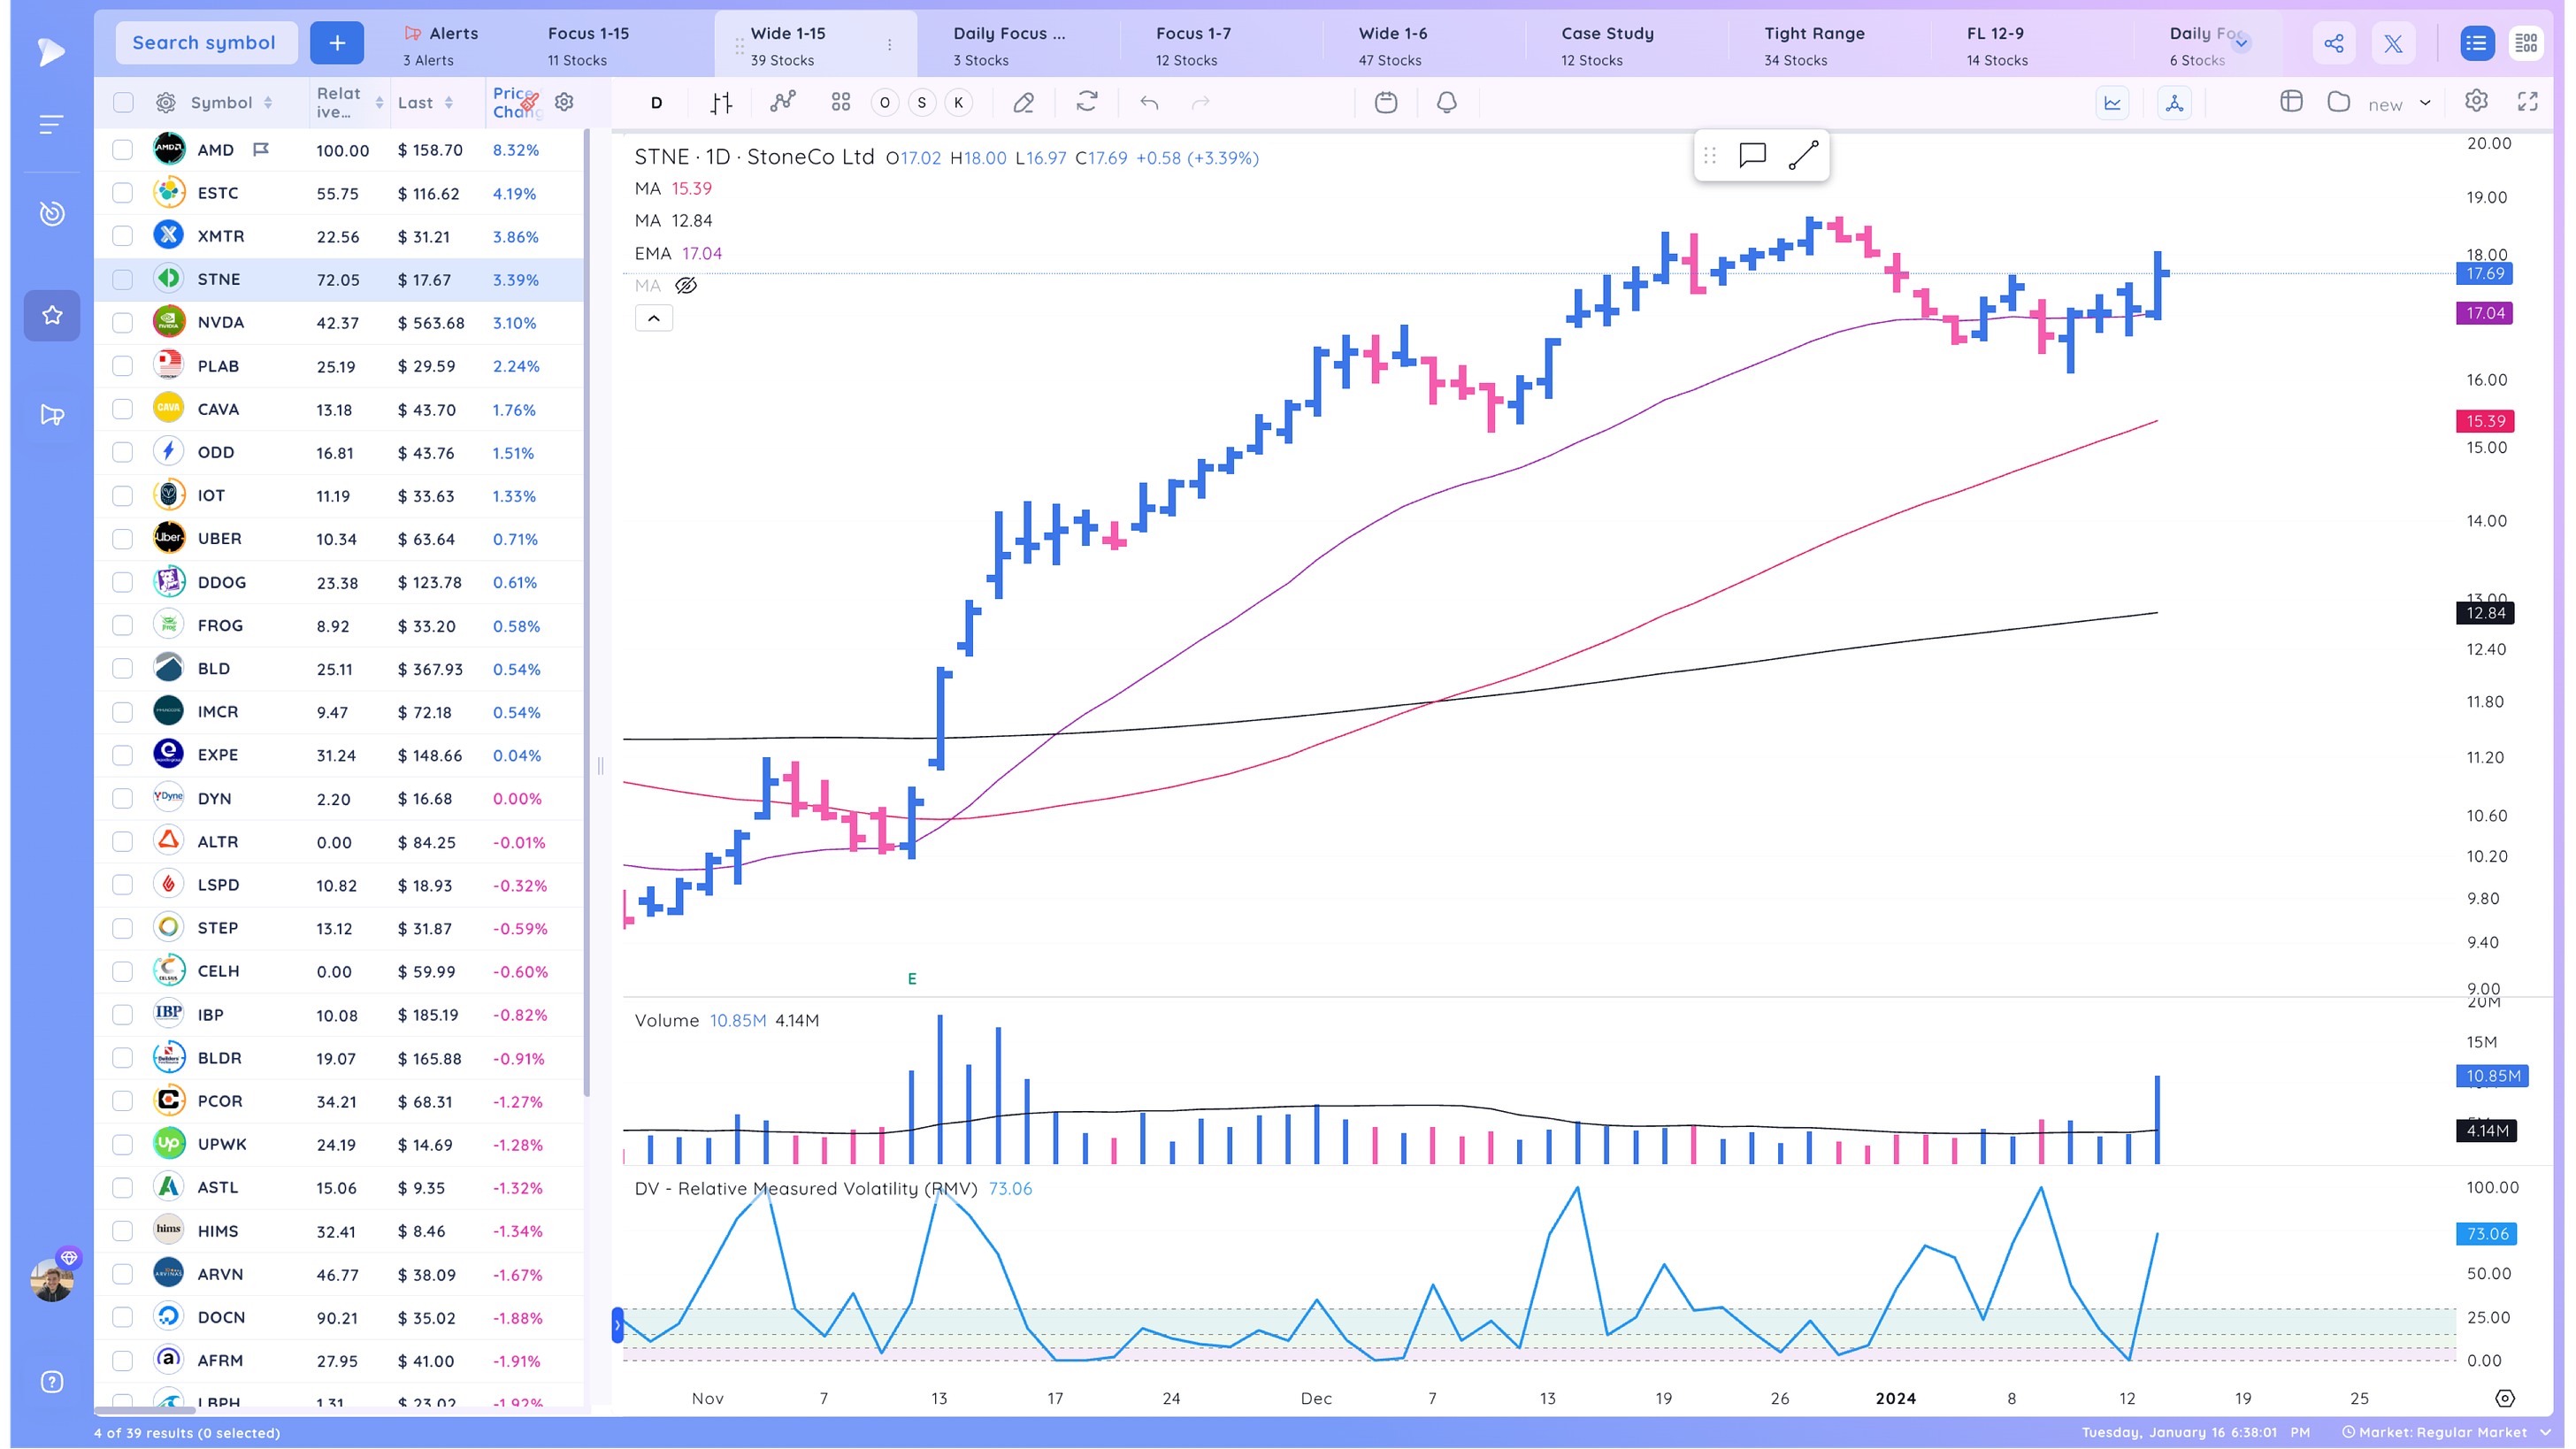This screenshot has height=1449, width=2576.
Task: Expand the hidden watchlist tabs chevron
Action: [2241, 43]
